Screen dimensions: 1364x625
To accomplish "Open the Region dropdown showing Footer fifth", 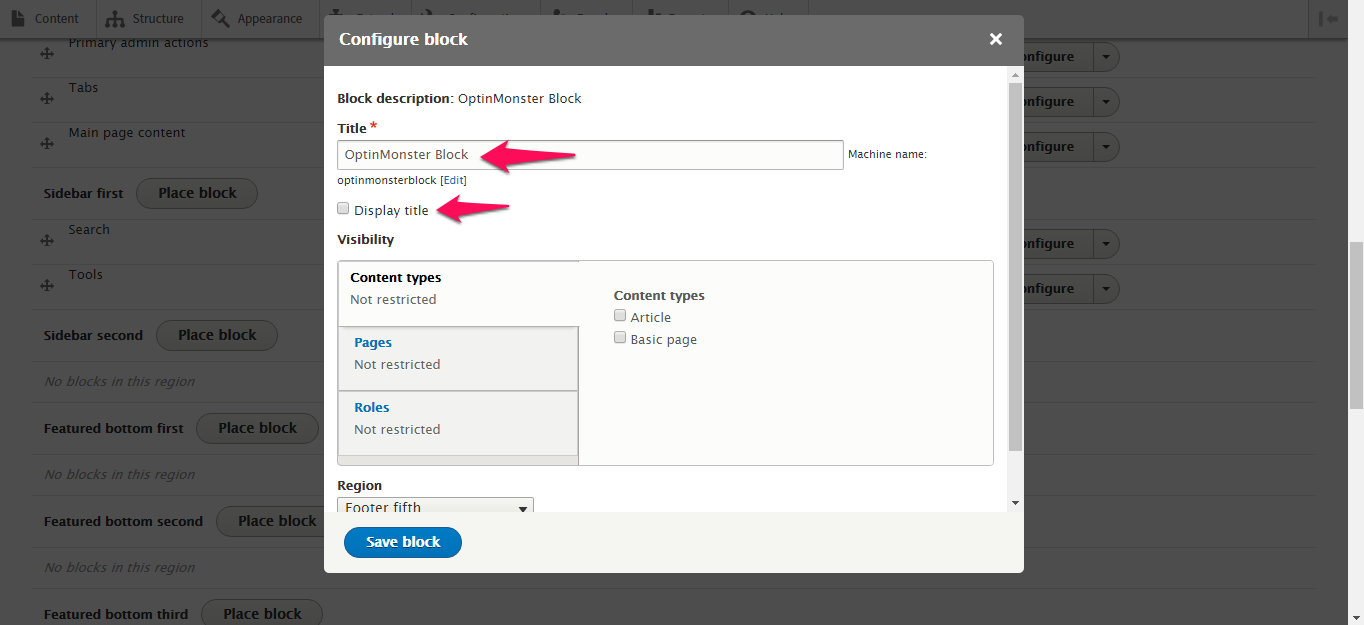I will coord(435,505).
